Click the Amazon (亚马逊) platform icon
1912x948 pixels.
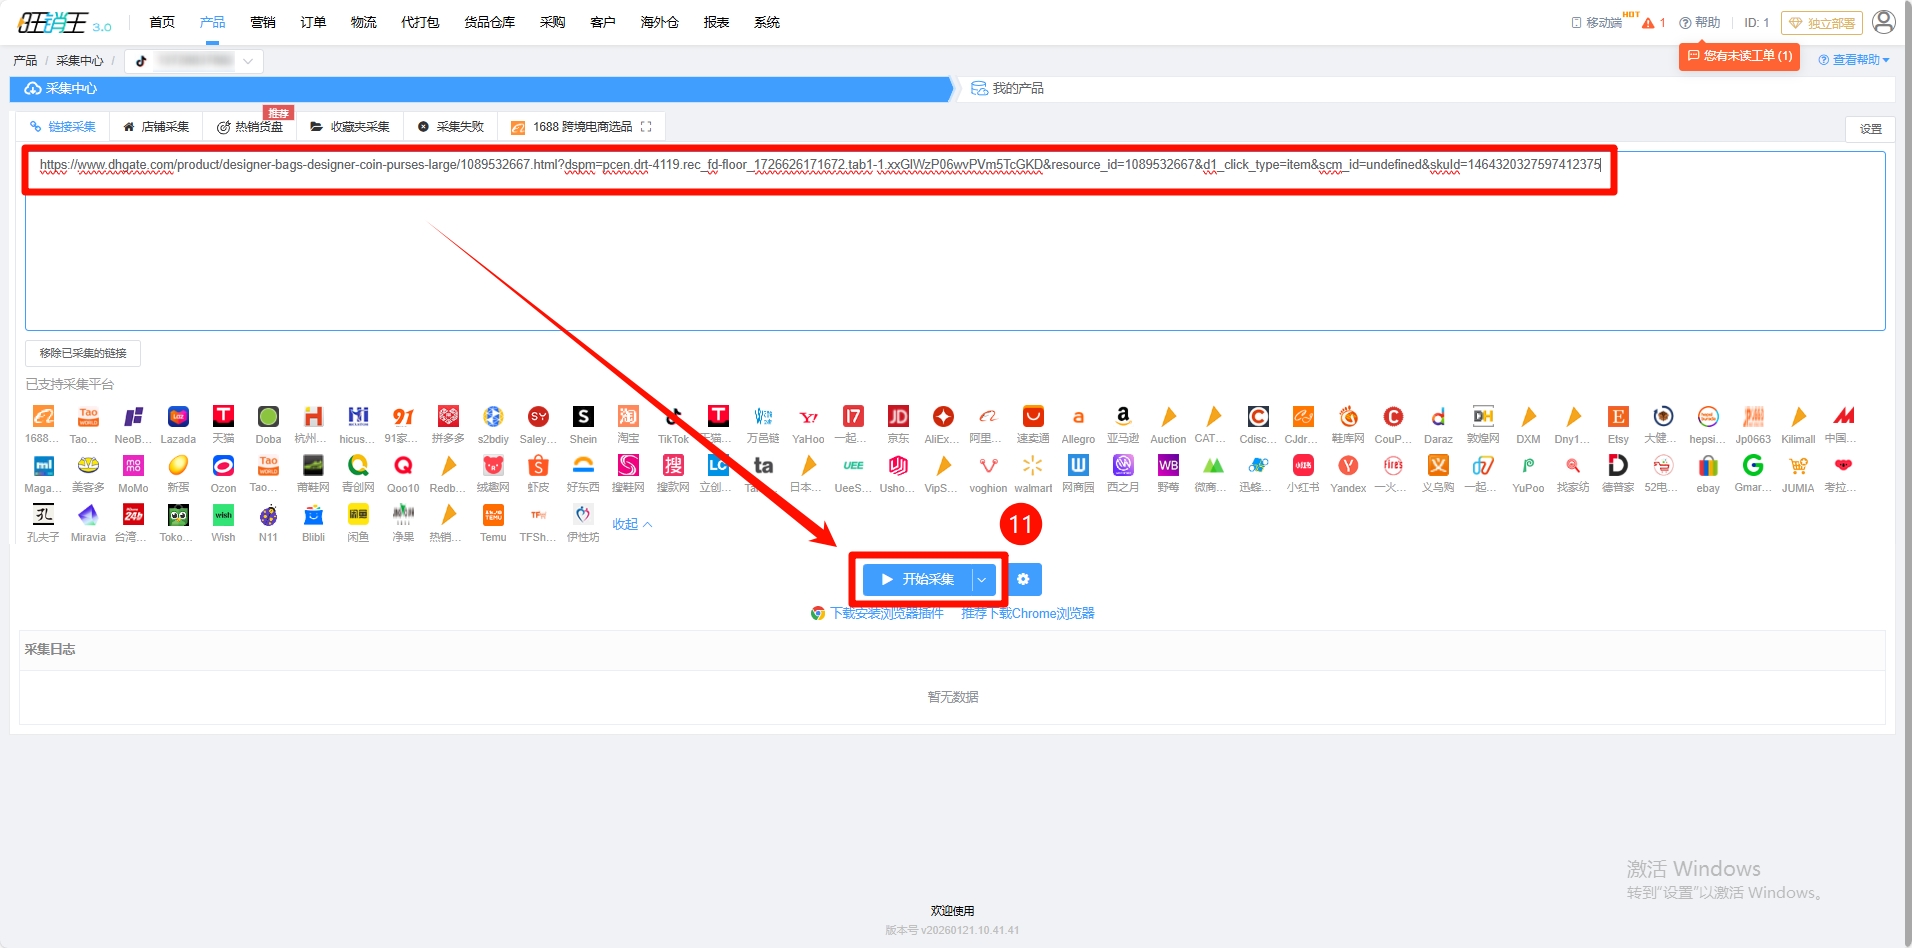(x=1123, y=417)
